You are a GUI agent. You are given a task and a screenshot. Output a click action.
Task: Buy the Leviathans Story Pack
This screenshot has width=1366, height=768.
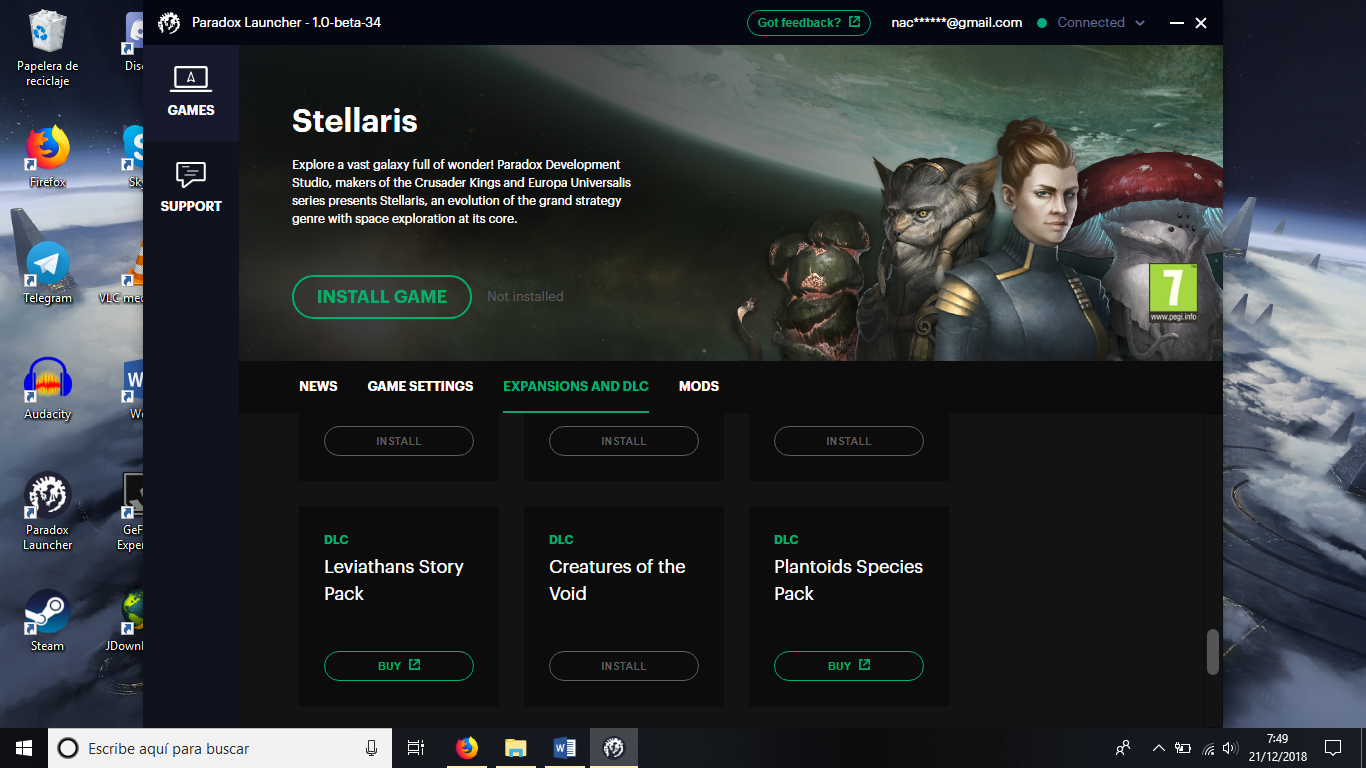tap(398, 665)
